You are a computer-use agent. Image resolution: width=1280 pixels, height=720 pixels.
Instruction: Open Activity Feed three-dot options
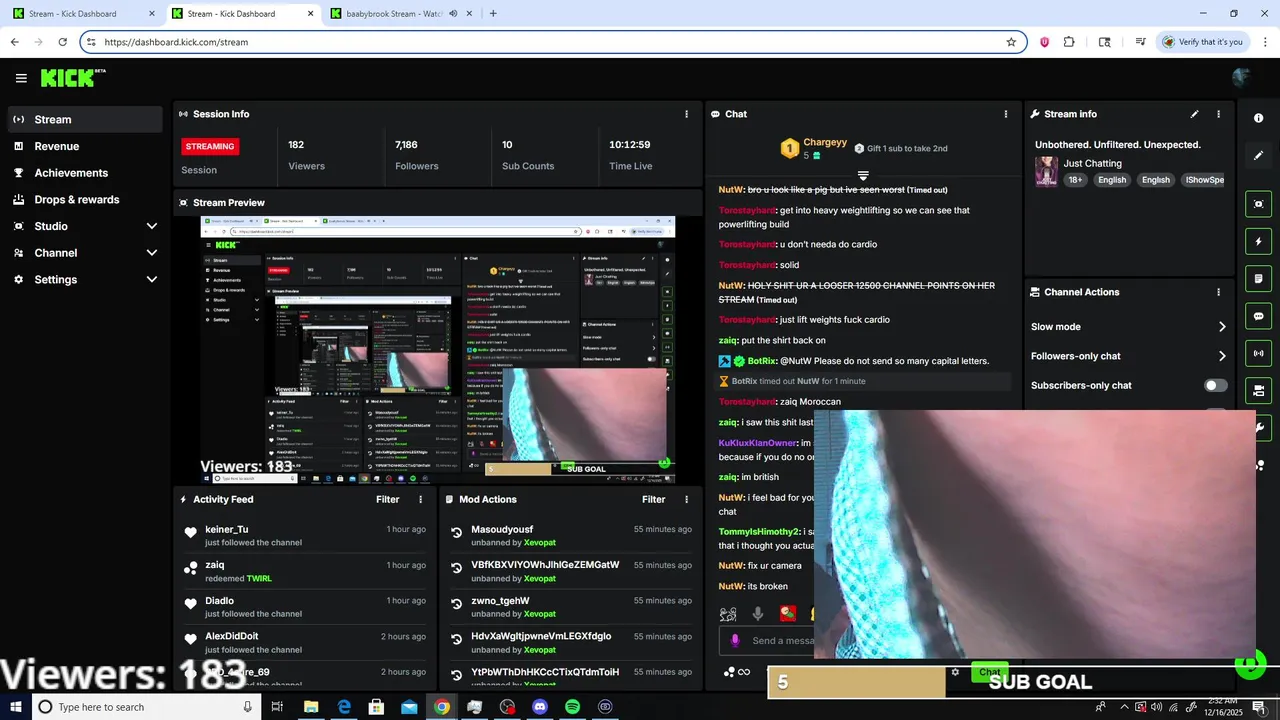click(x=420, y=499)
